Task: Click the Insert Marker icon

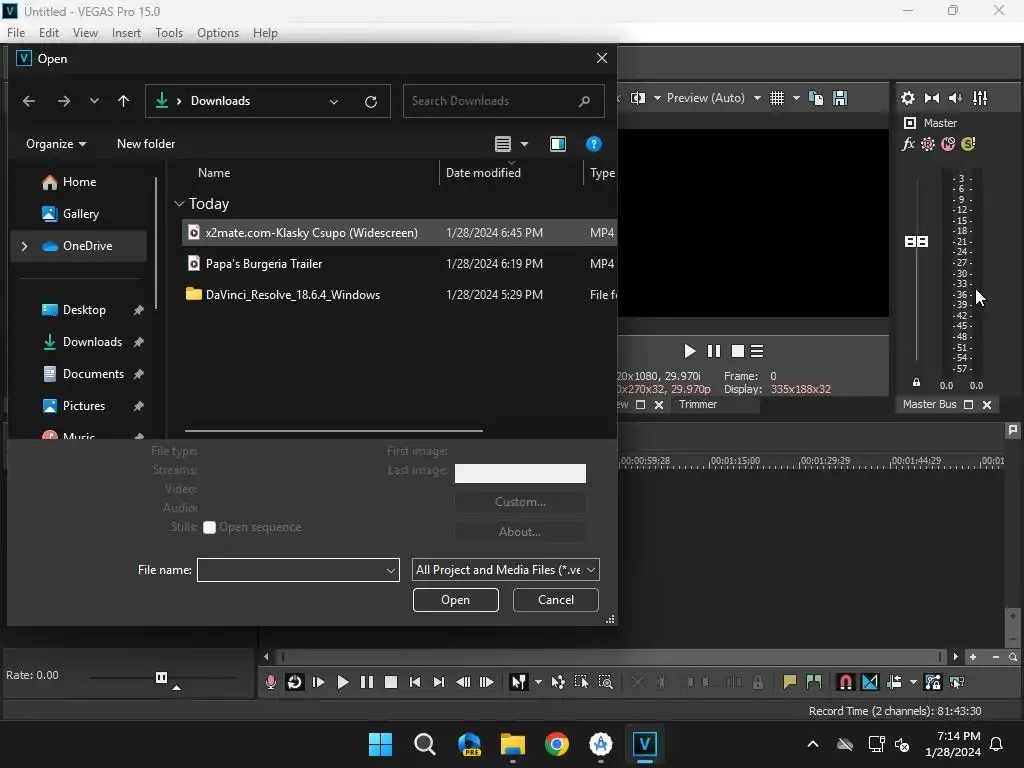Action: [x=790, y=682]
